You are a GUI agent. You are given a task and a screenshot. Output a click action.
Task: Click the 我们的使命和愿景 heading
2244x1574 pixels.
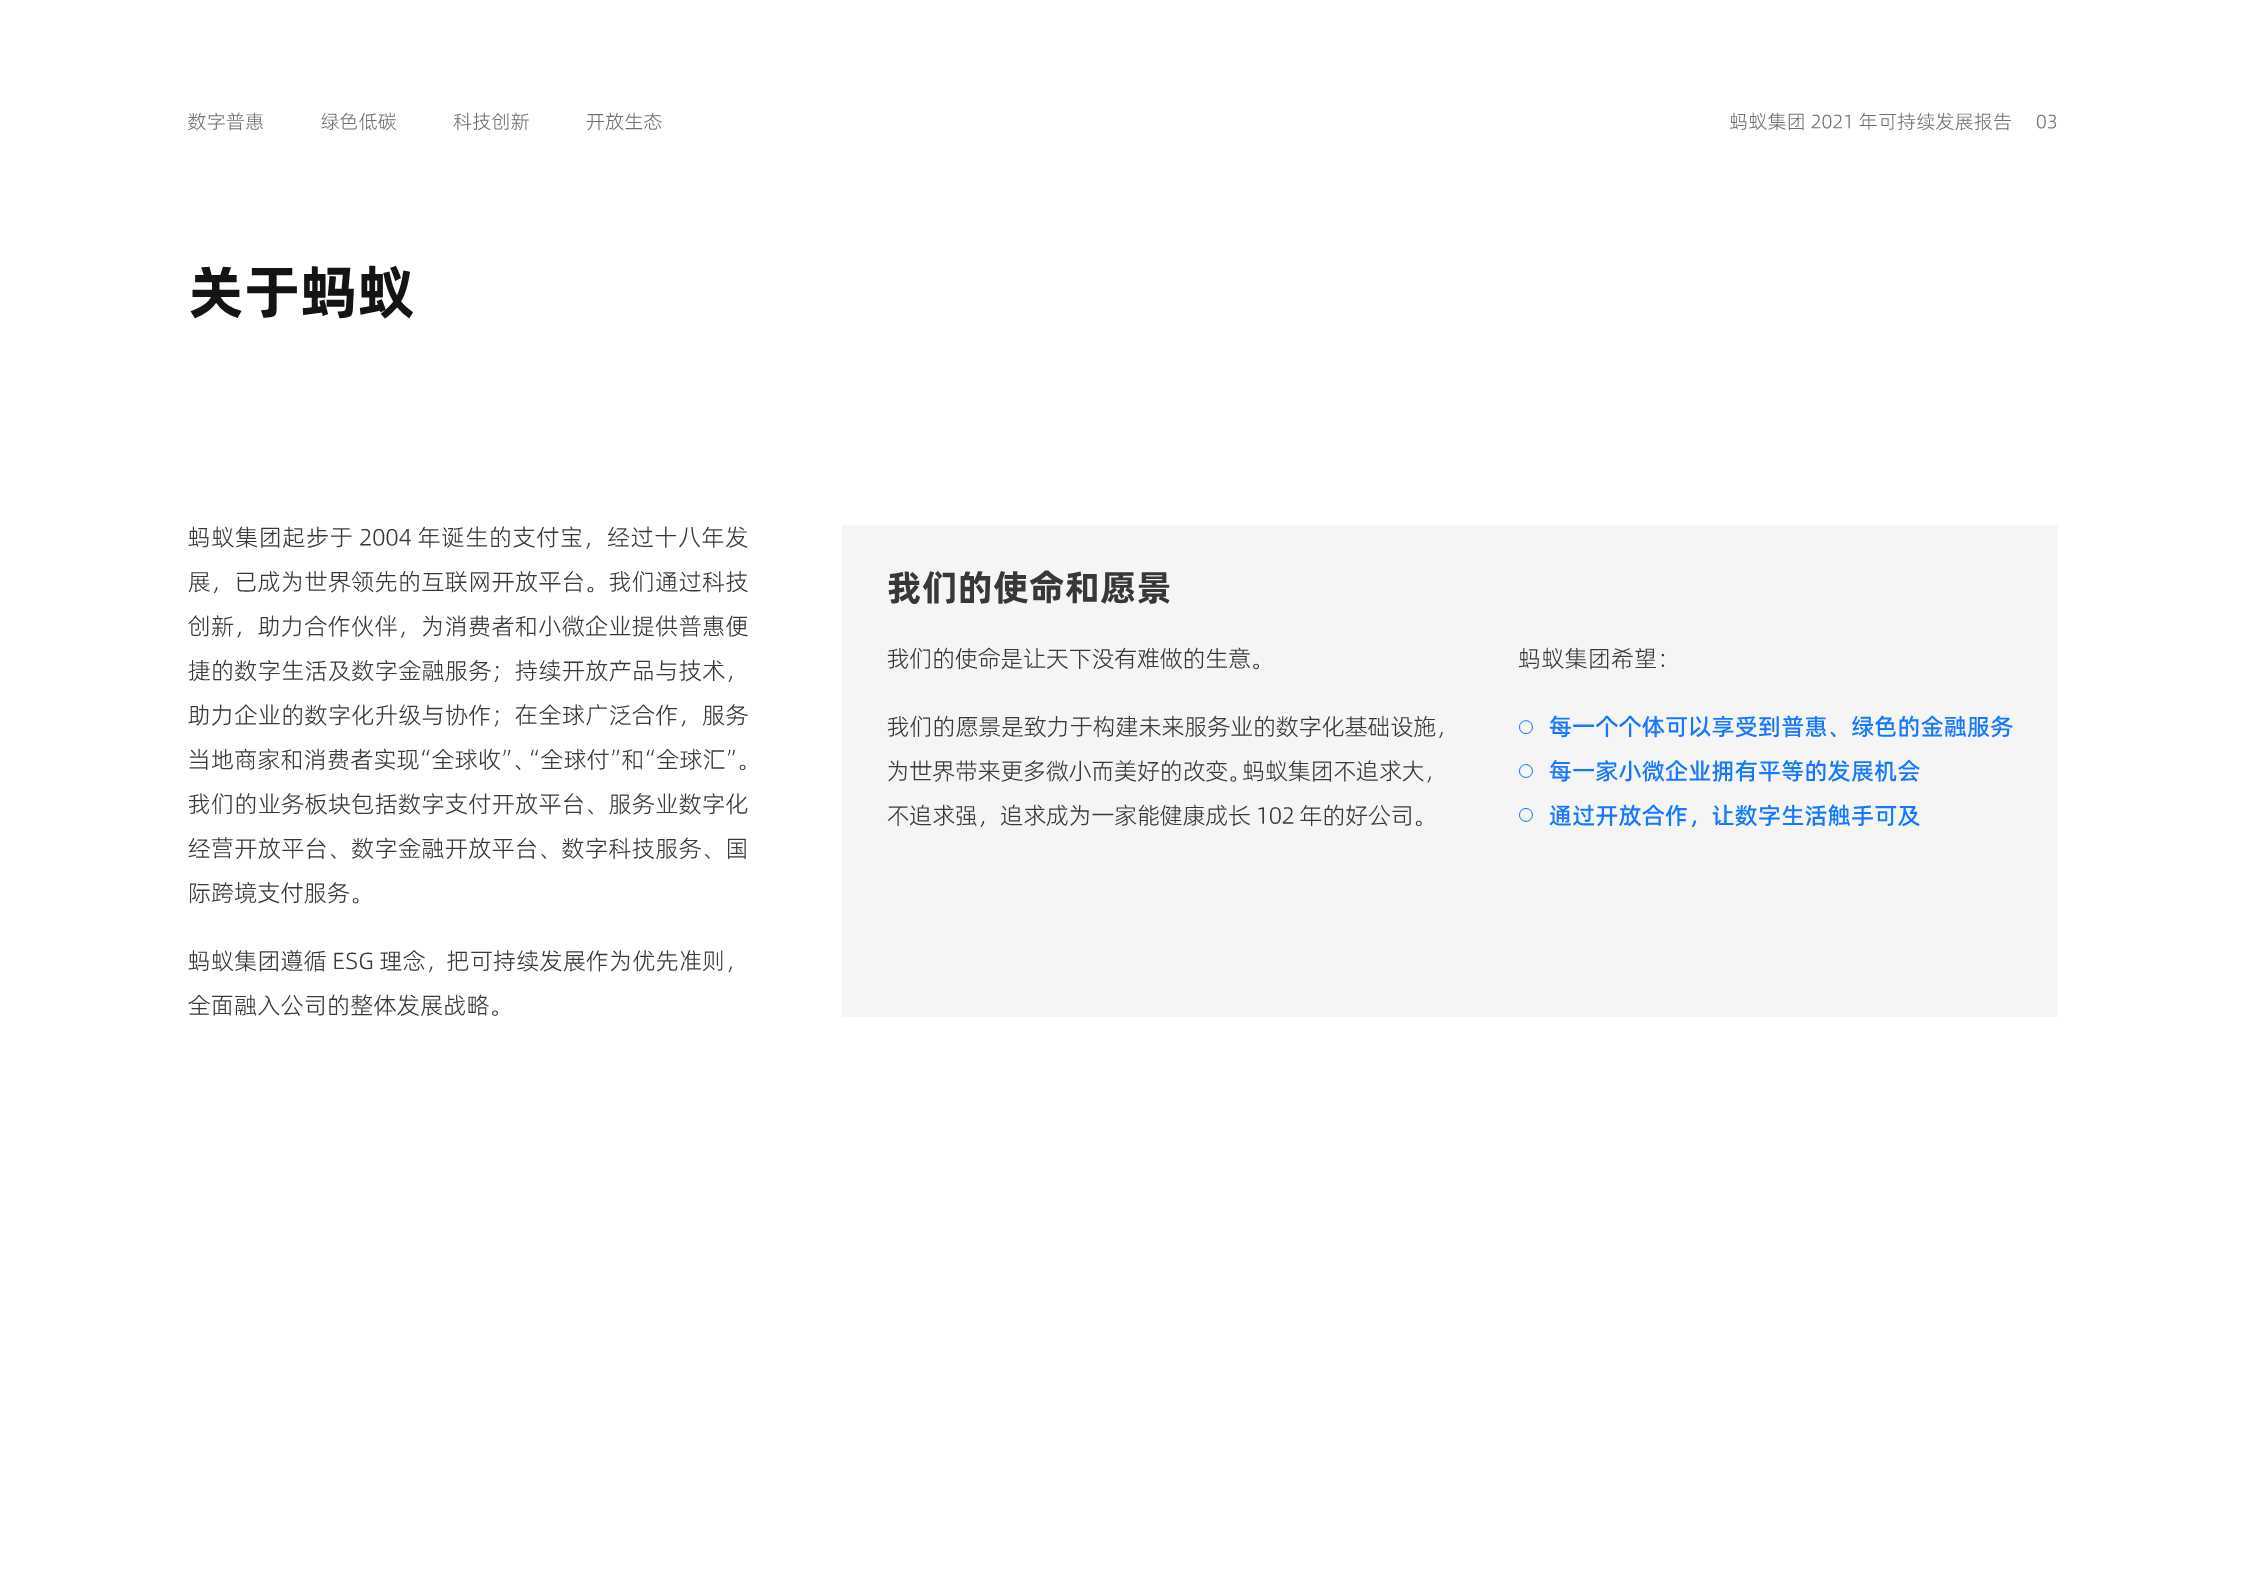(x=1028, y=588)
